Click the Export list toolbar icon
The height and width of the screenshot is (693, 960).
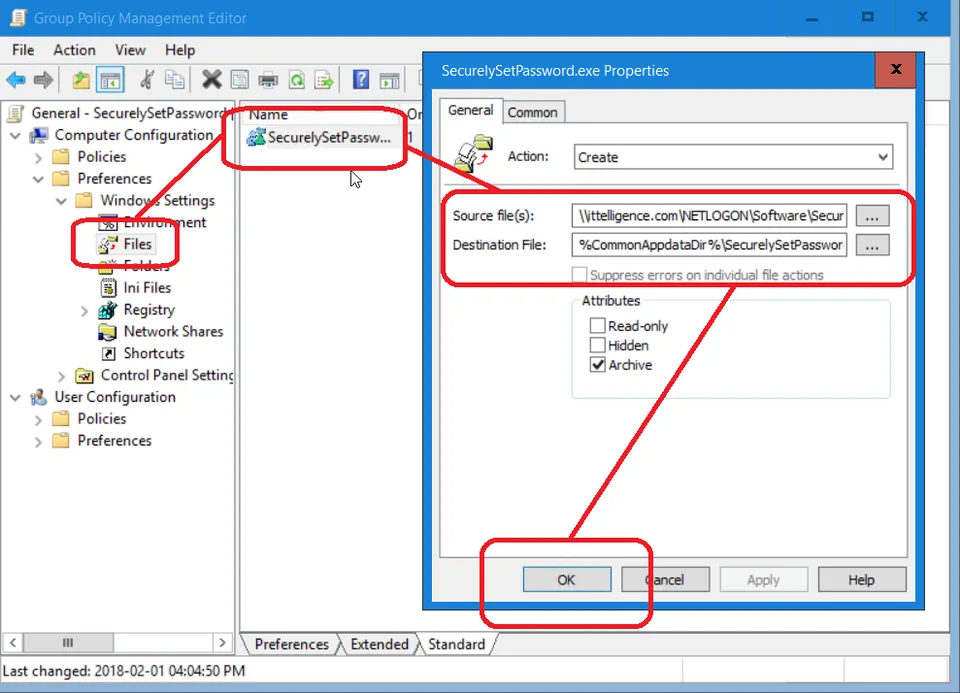click(x=324, y=80)
